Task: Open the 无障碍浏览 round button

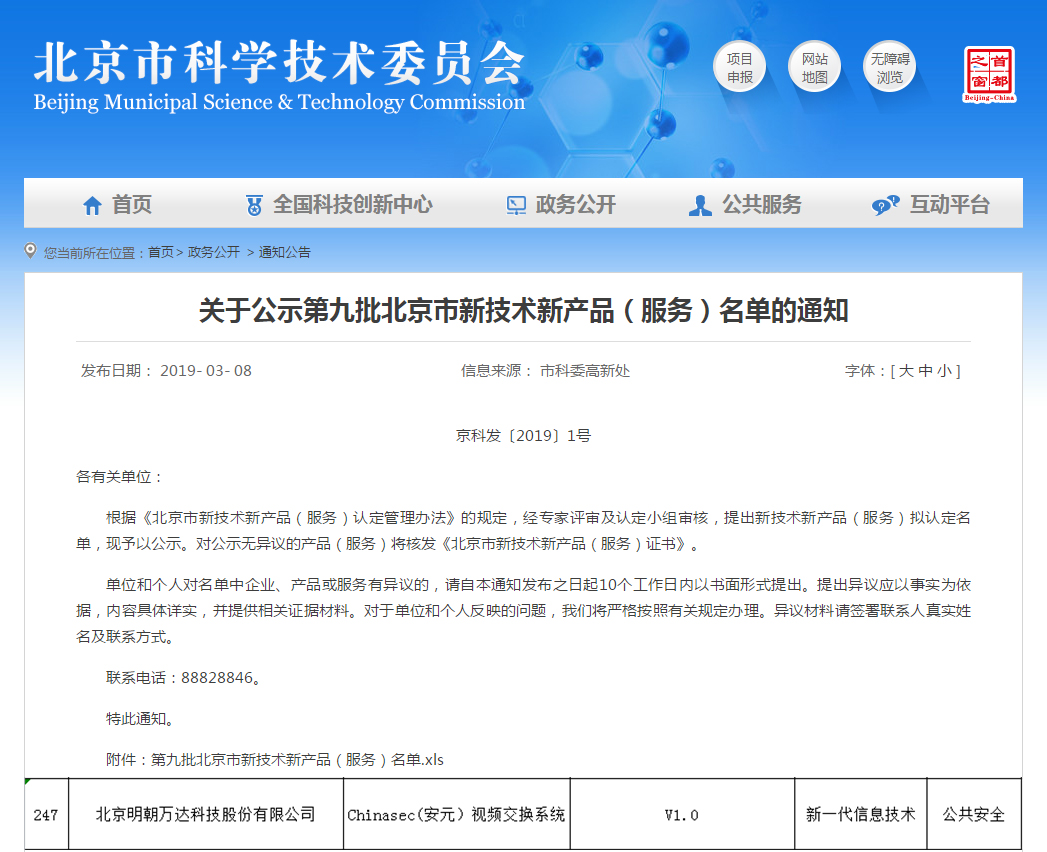Action: [x=889, y=68]
